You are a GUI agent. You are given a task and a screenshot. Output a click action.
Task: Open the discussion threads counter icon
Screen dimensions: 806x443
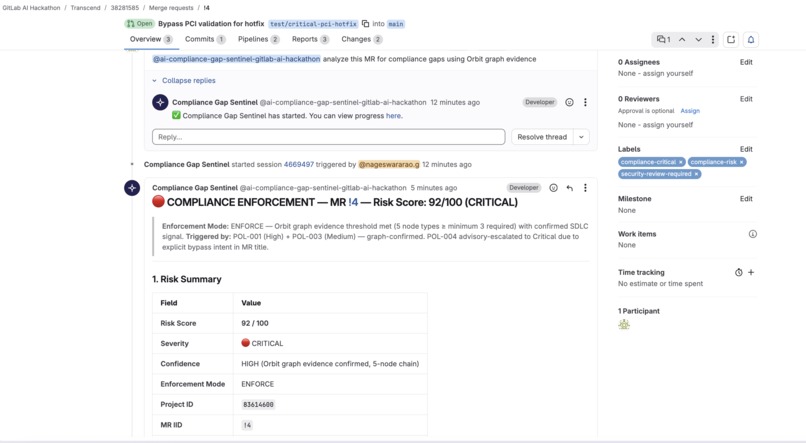664,40
